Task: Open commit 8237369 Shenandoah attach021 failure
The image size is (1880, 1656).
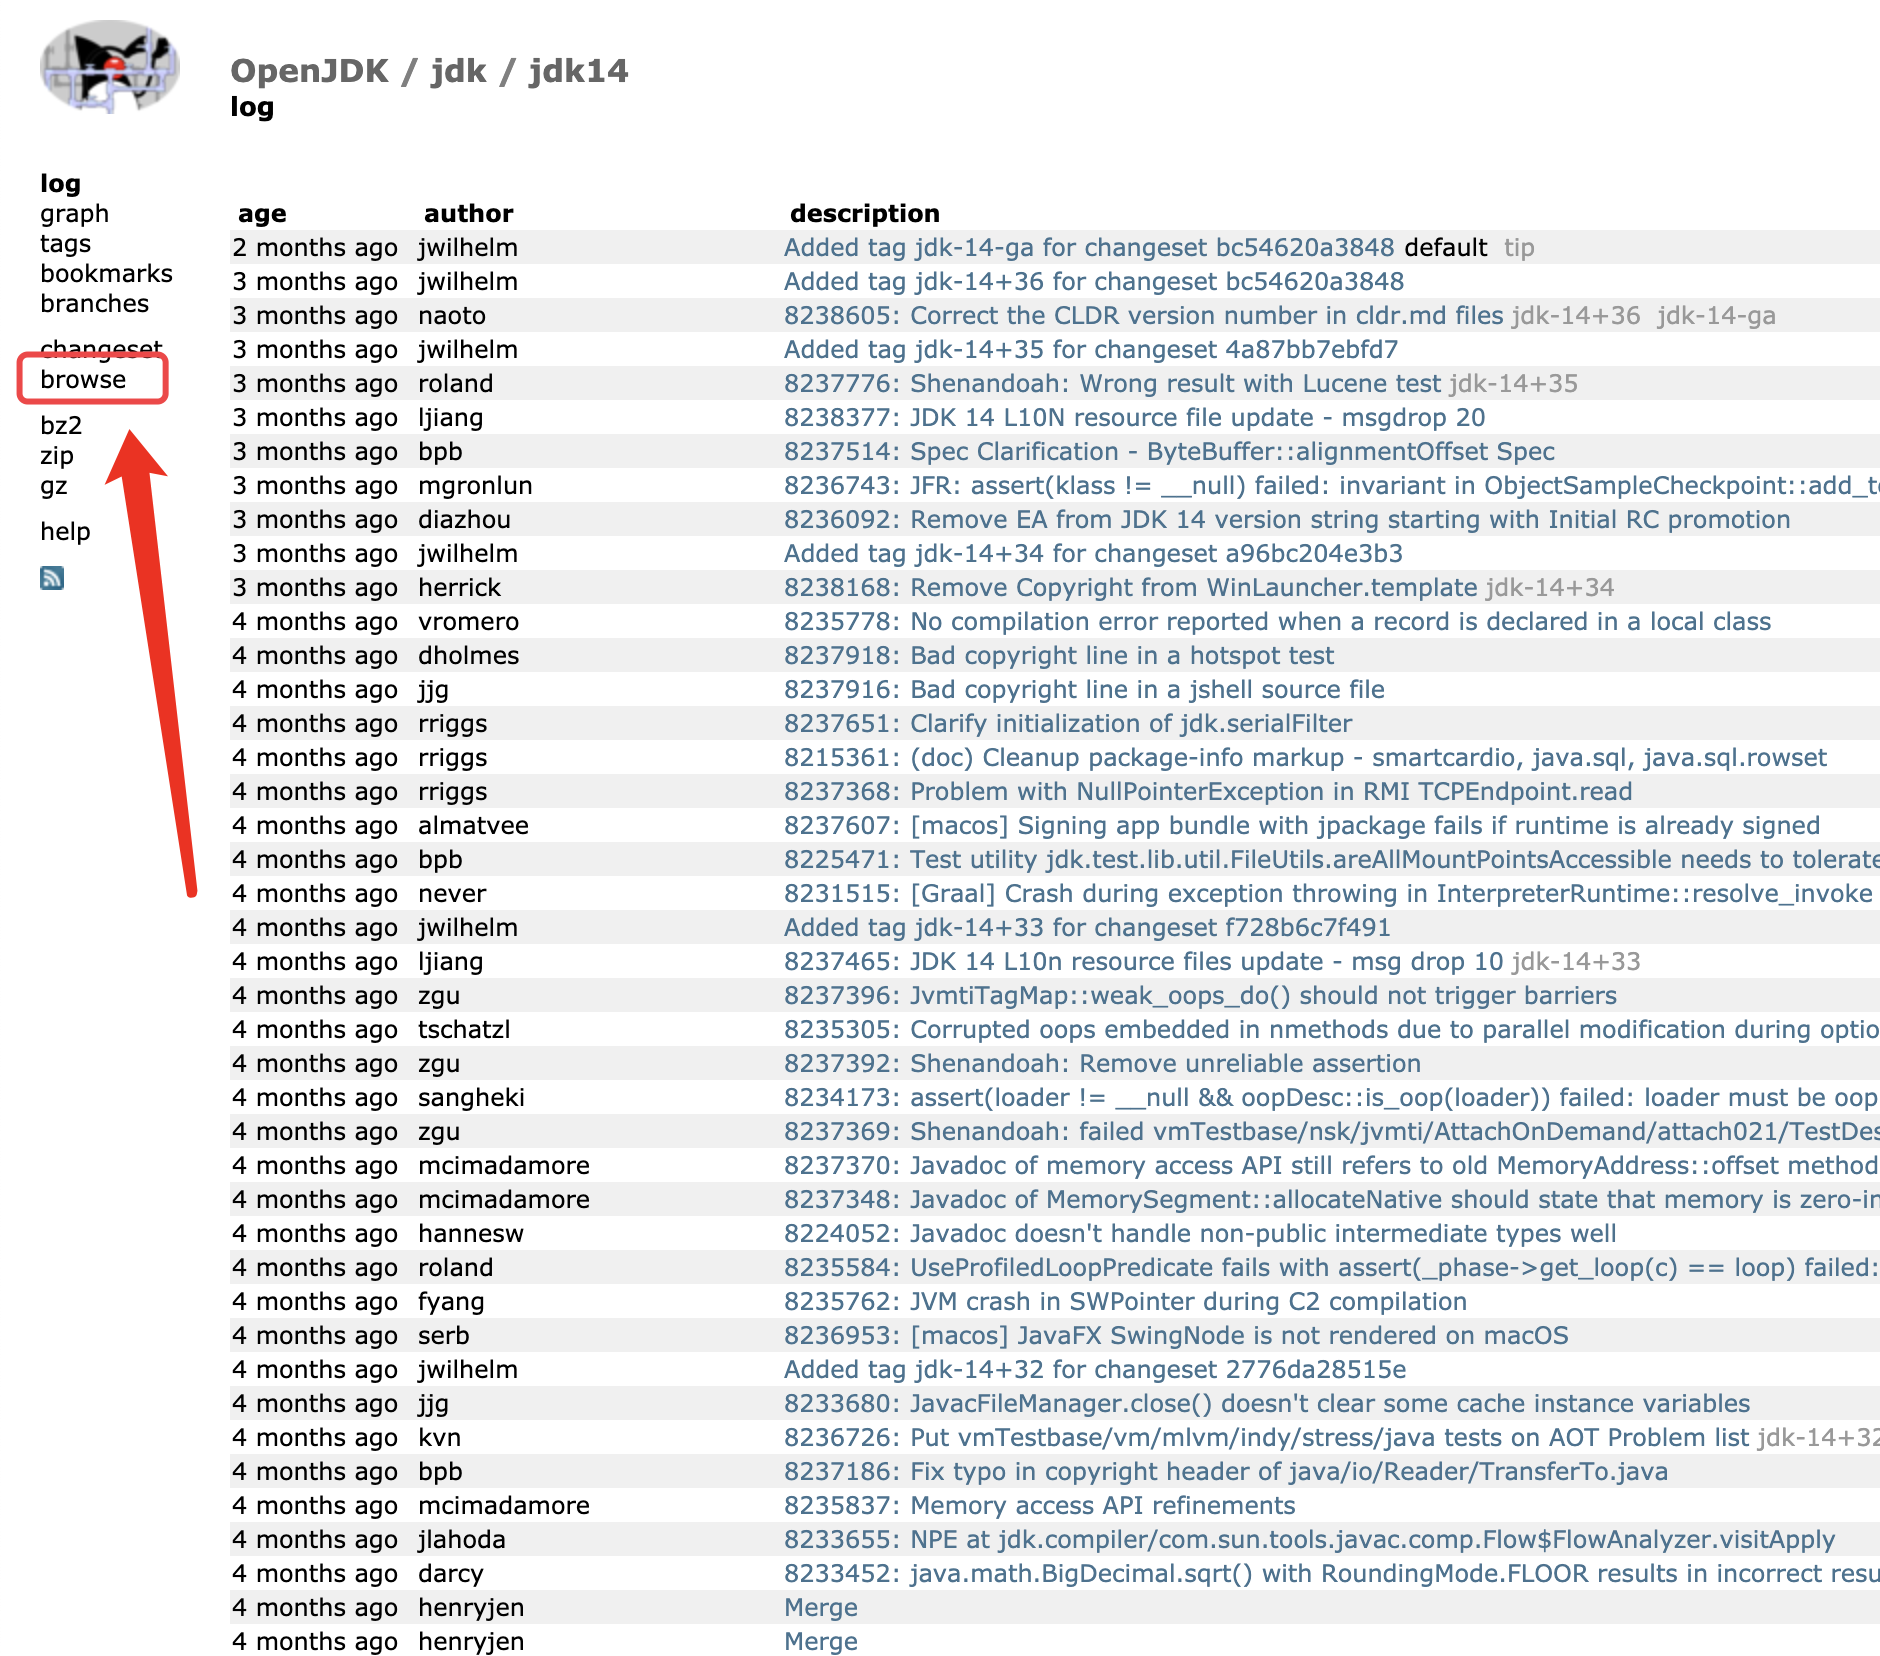Action: coord(1332,1132)
